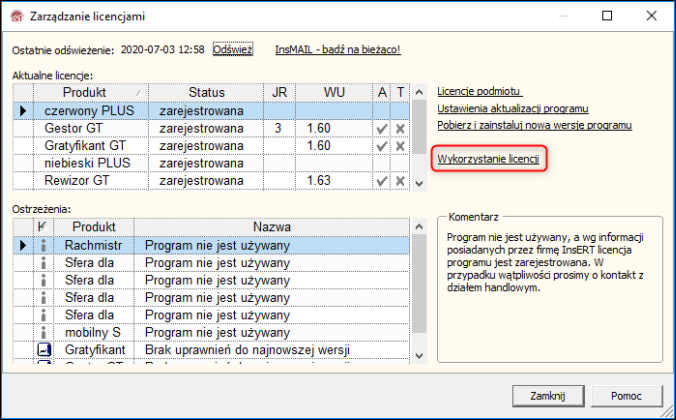Screen dimensions: 676x420
Task: Click icon in Gratyfikant warning row
Action: coord(44,350)
